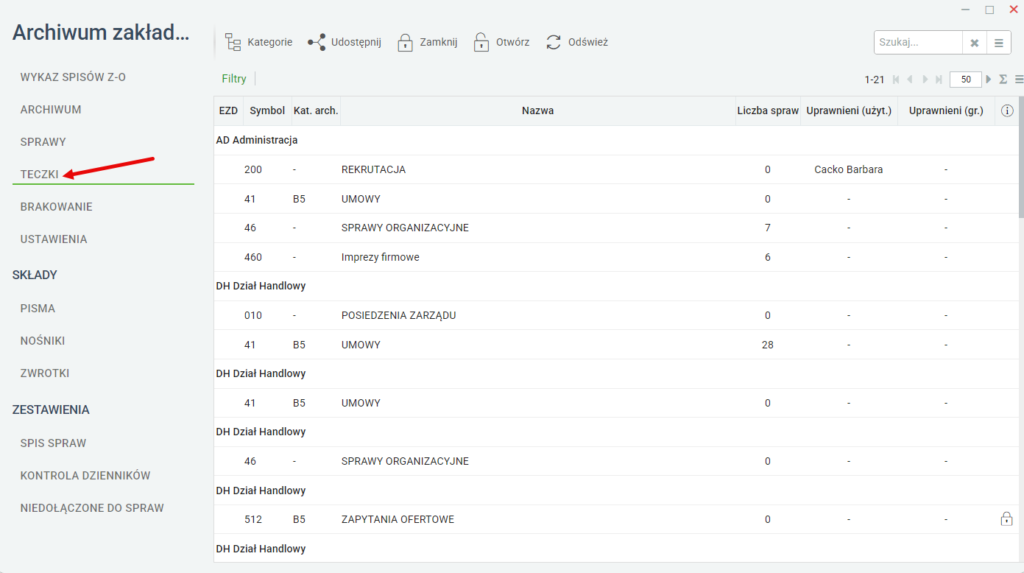Select the AD Administracja group row
The image size is (1024, 573).
(616, 140)
